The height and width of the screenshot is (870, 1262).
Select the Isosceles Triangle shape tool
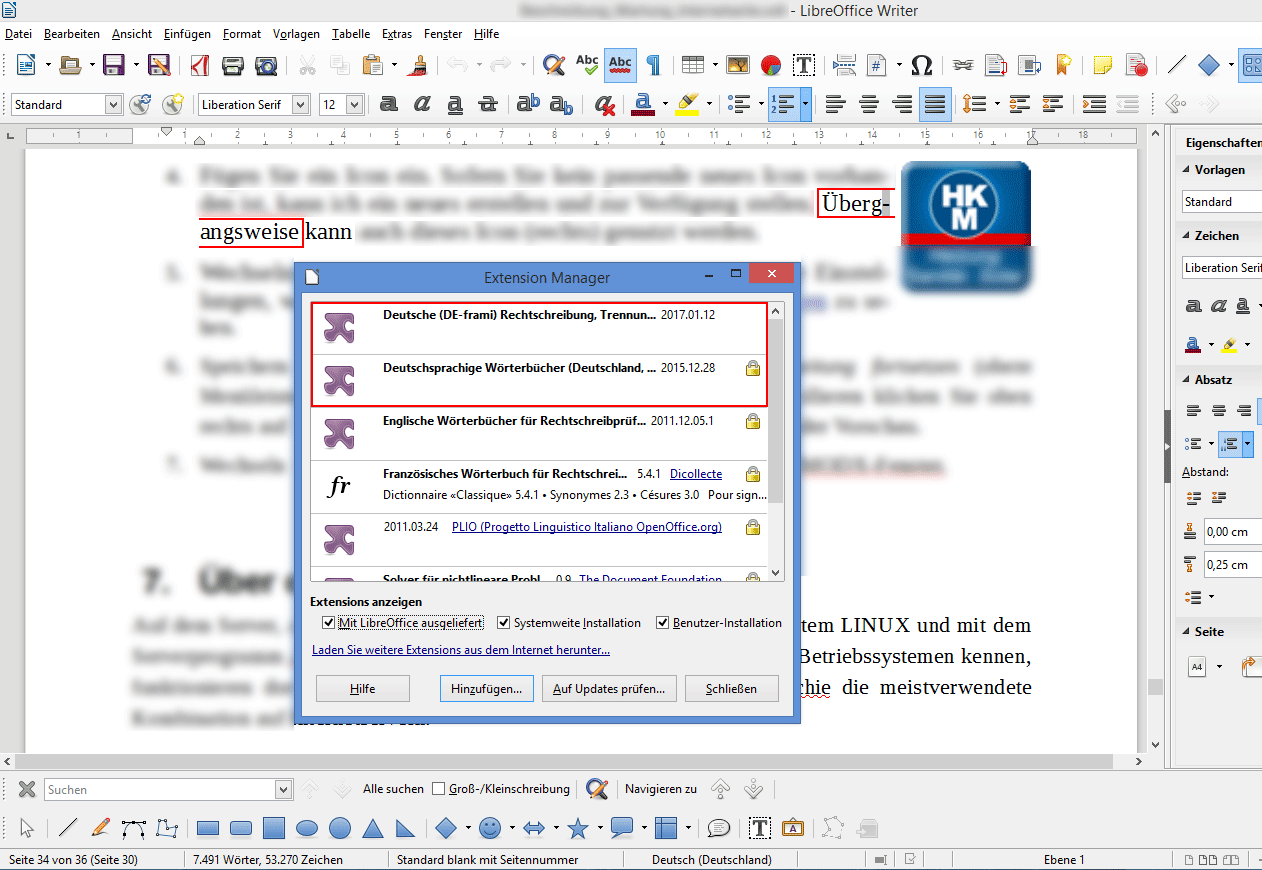(373, 828)
